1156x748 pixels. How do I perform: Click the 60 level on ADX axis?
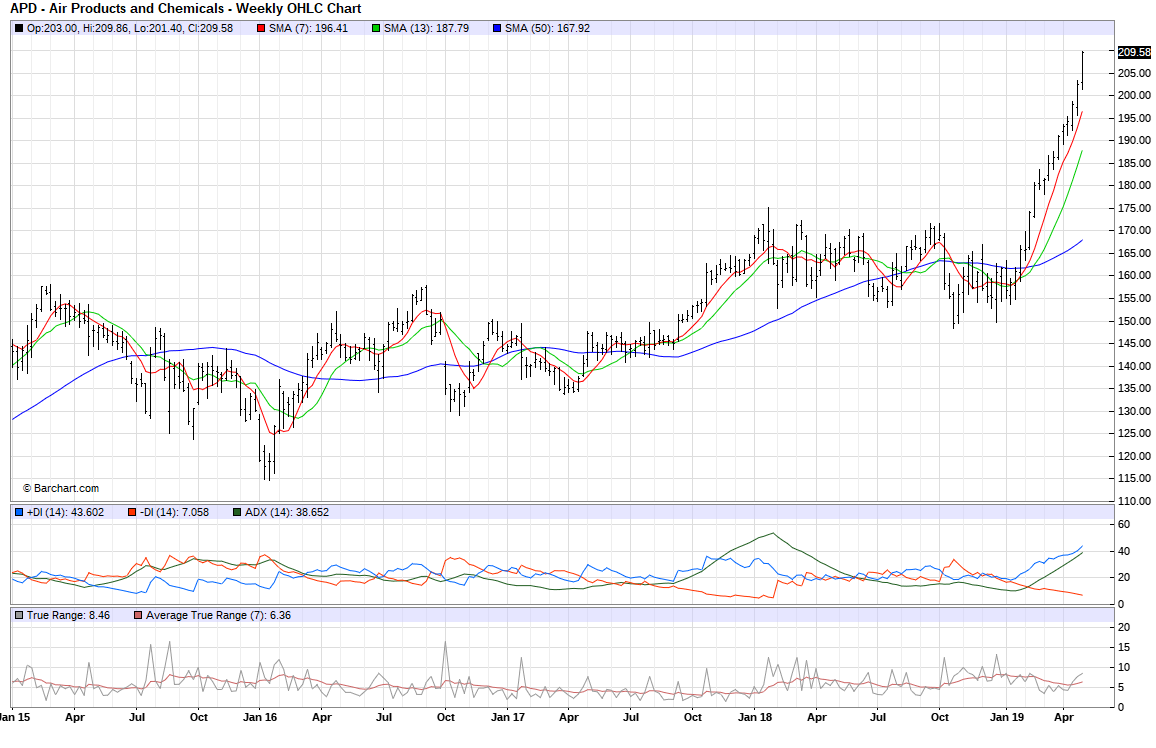pyautogui.click(x=1124, y=525)
